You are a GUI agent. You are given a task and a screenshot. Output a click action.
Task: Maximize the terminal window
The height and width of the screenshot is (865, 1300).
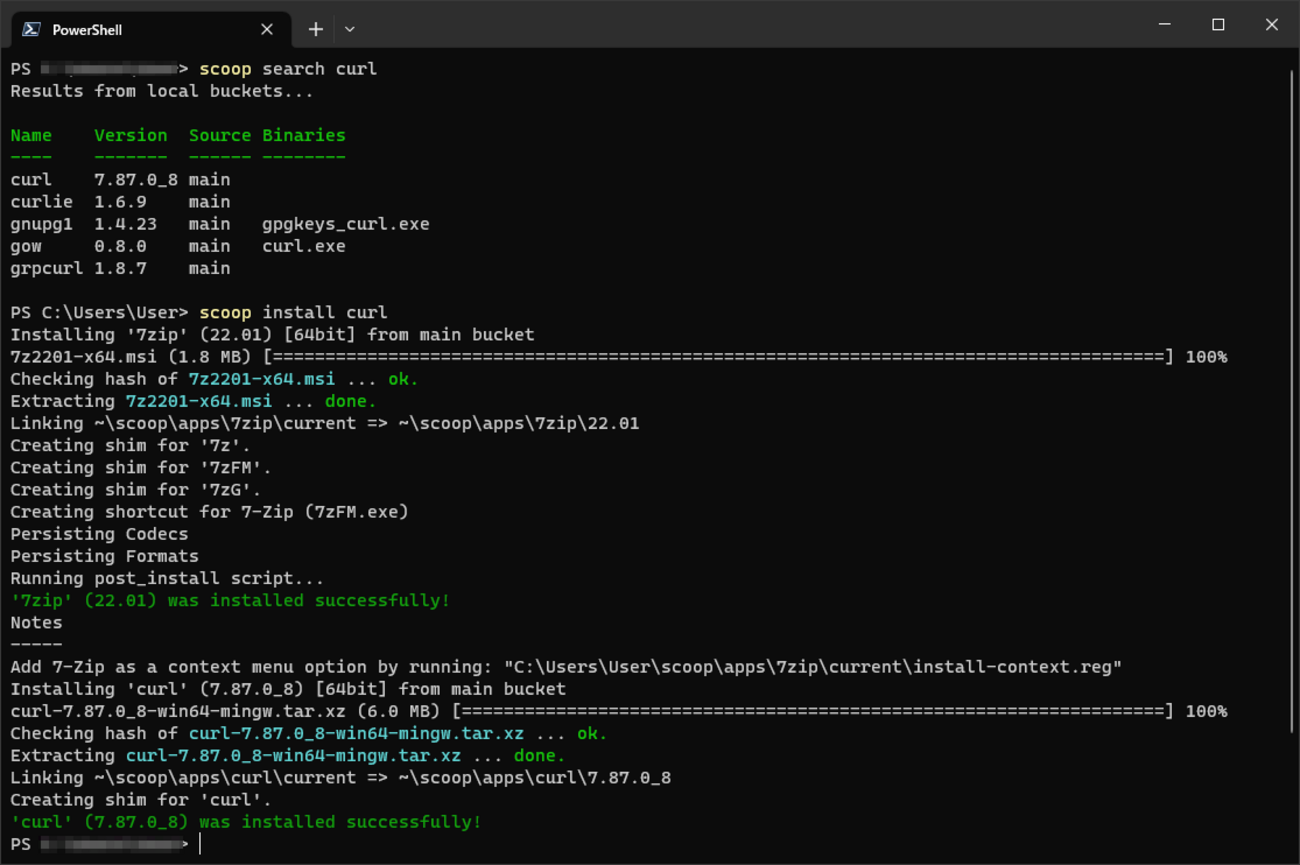[x=1218, y=25]
